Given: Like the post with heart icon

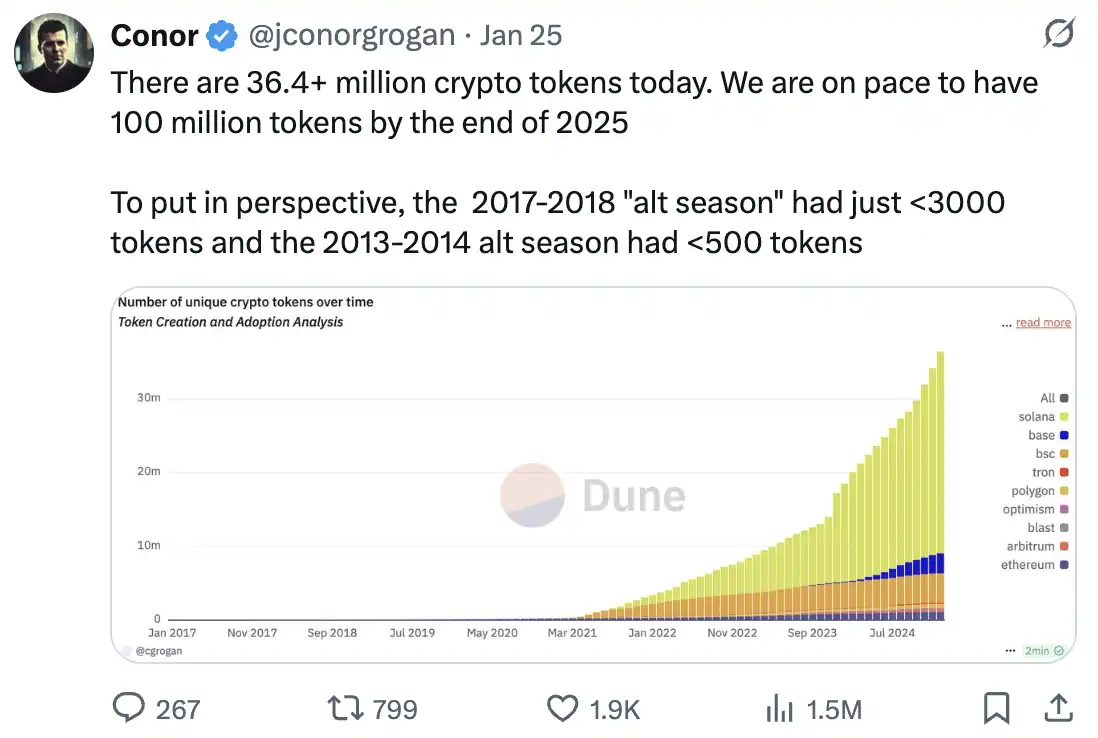Looking at the screenshot, I should point(563,708).
